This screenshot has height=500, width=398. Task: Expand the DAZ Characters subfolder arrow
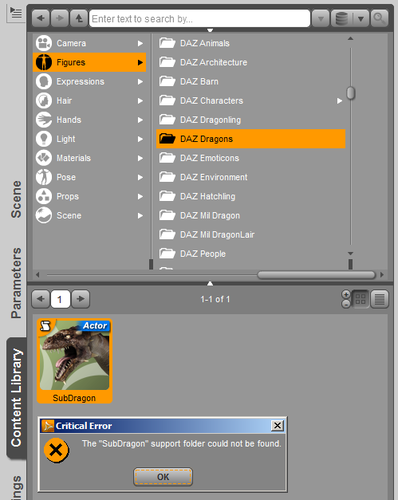339,101
